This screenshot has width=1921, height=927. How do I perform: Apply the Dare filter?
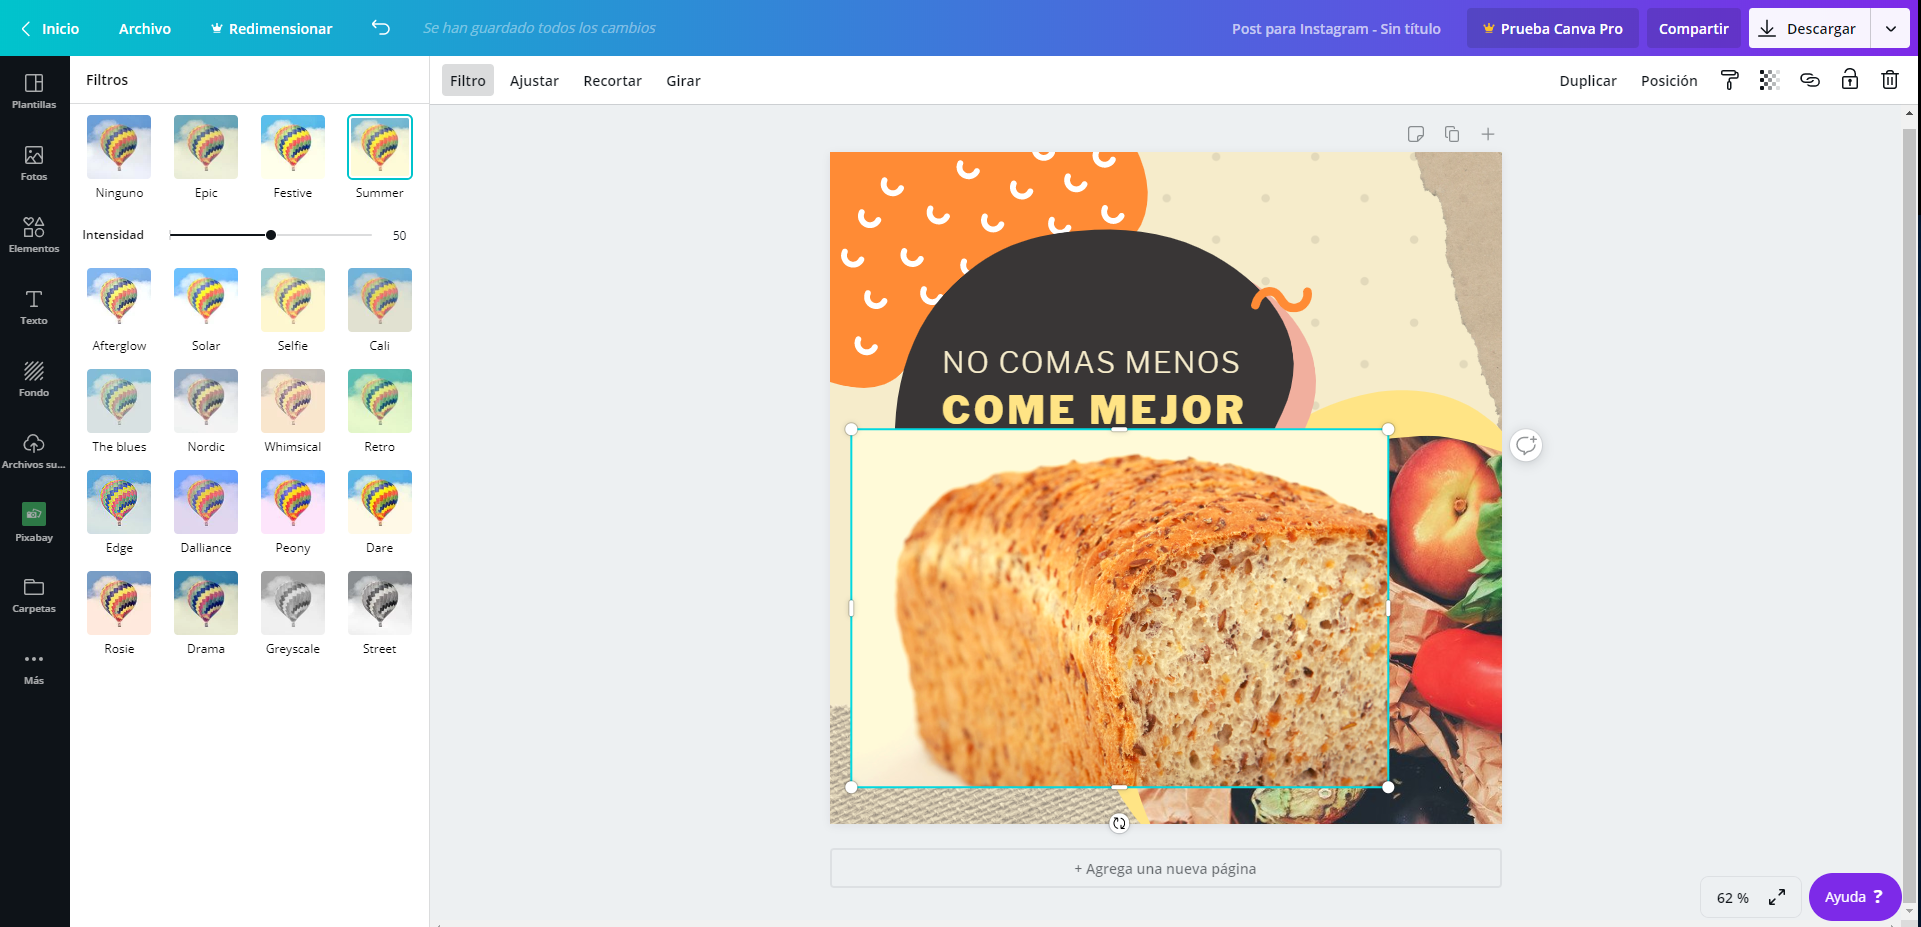(380, 502)
